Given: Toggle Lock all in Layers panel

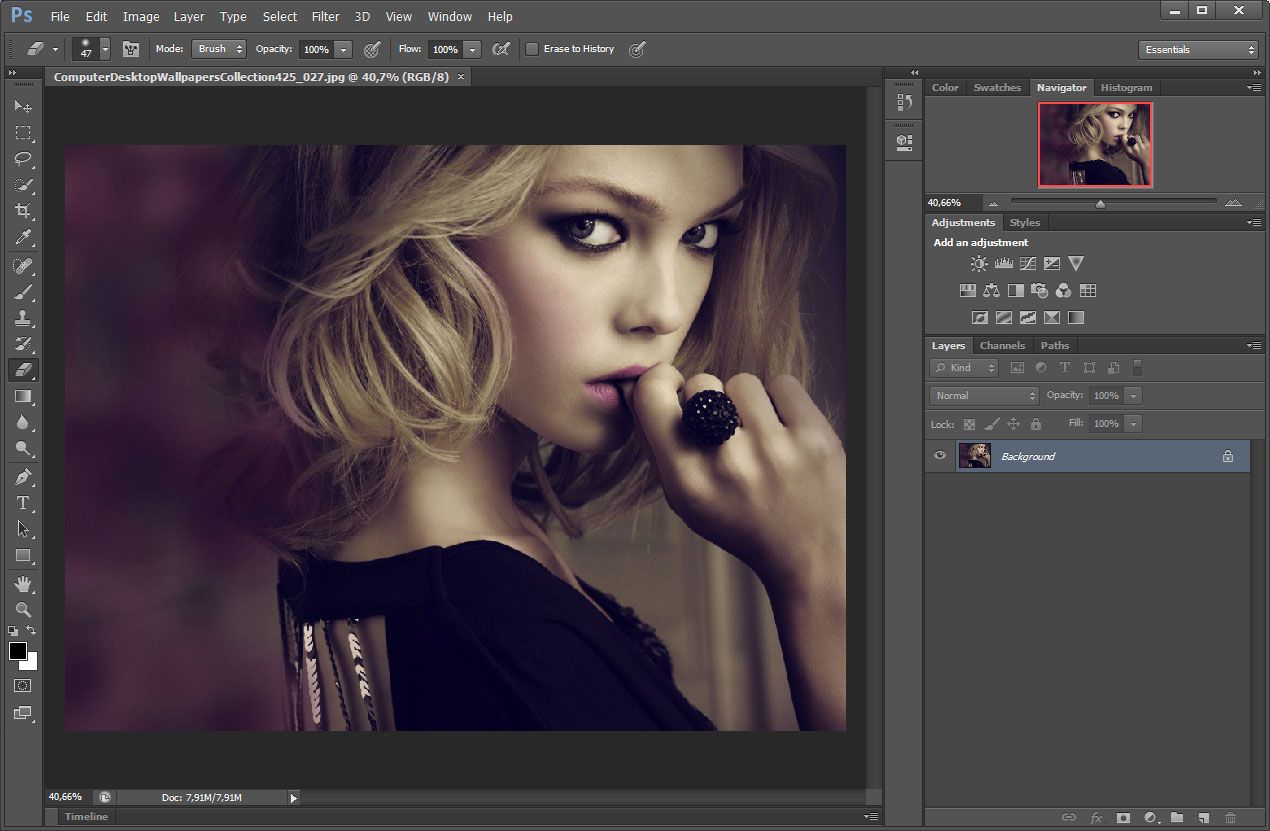Looking at the screenshot, I should click(1036, 424).
